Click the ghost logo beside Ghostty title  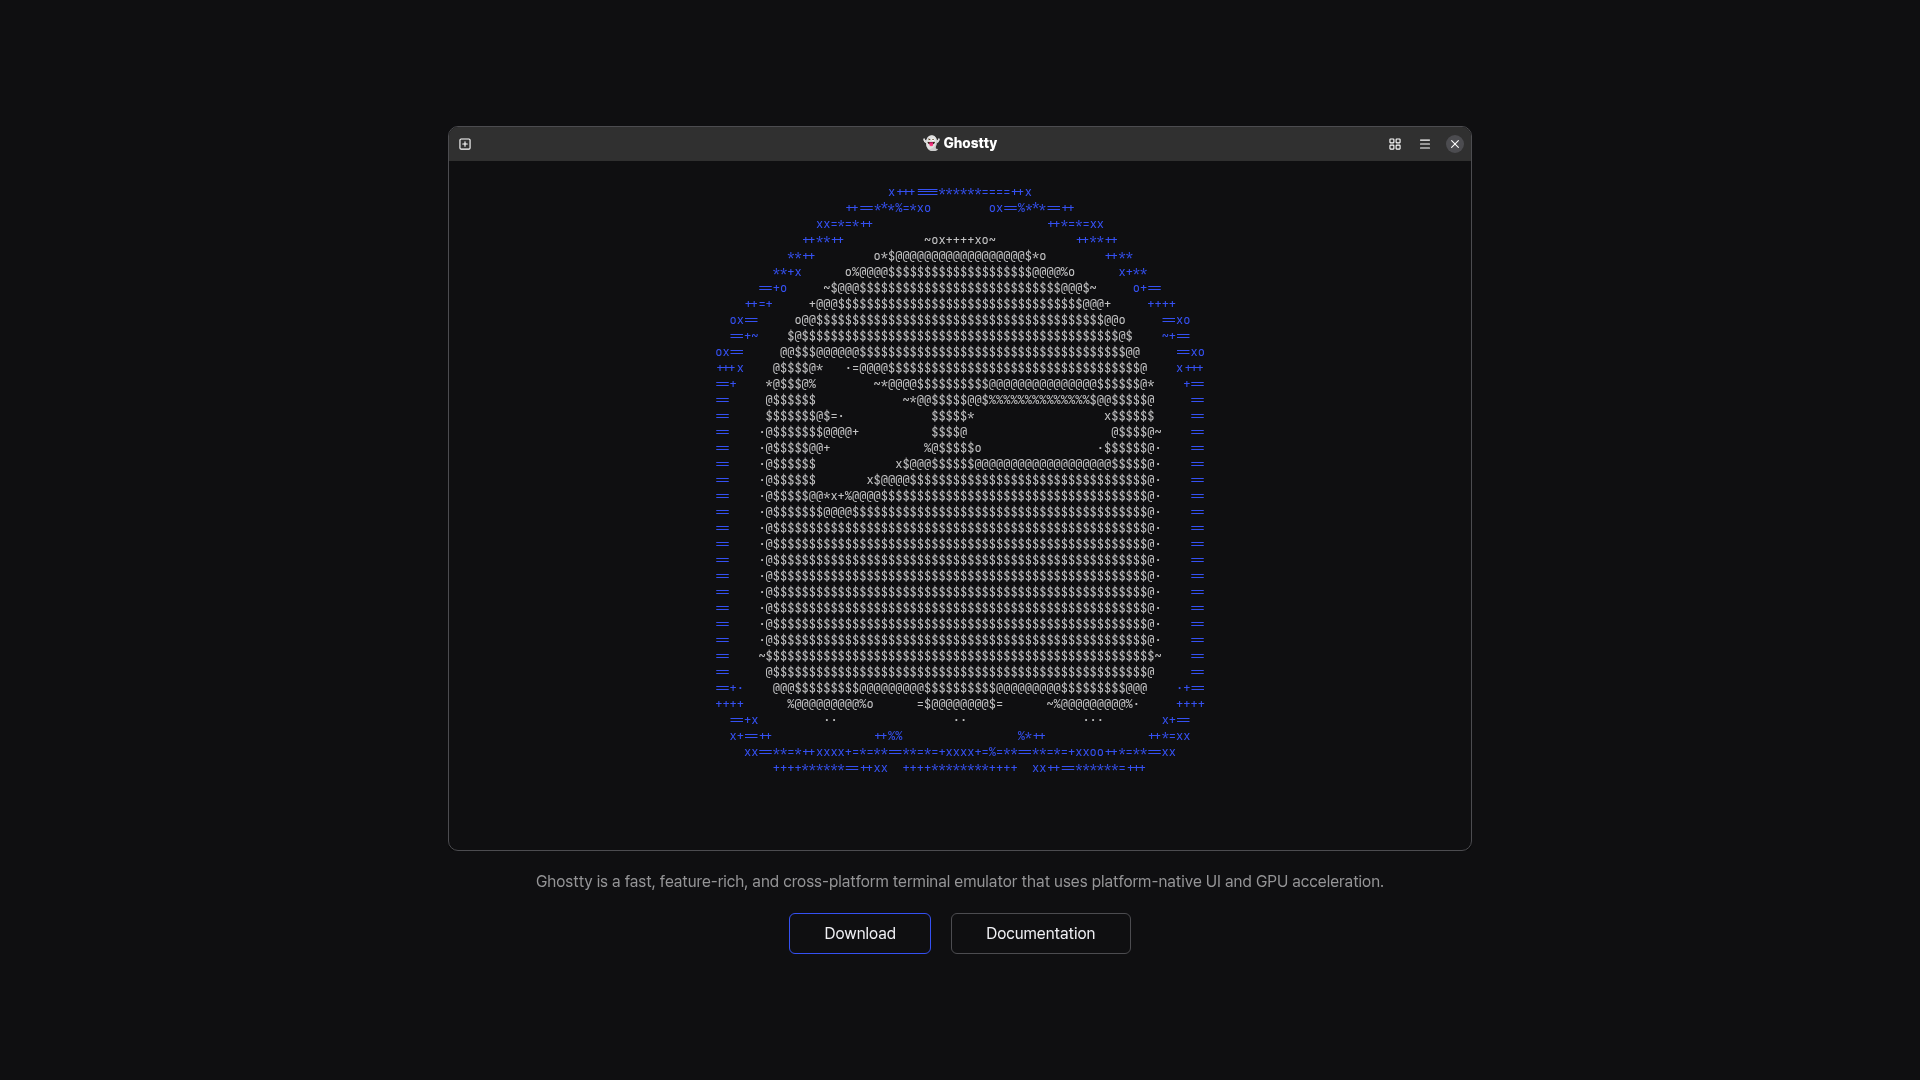pyautogui.click(x=931, y=143)
